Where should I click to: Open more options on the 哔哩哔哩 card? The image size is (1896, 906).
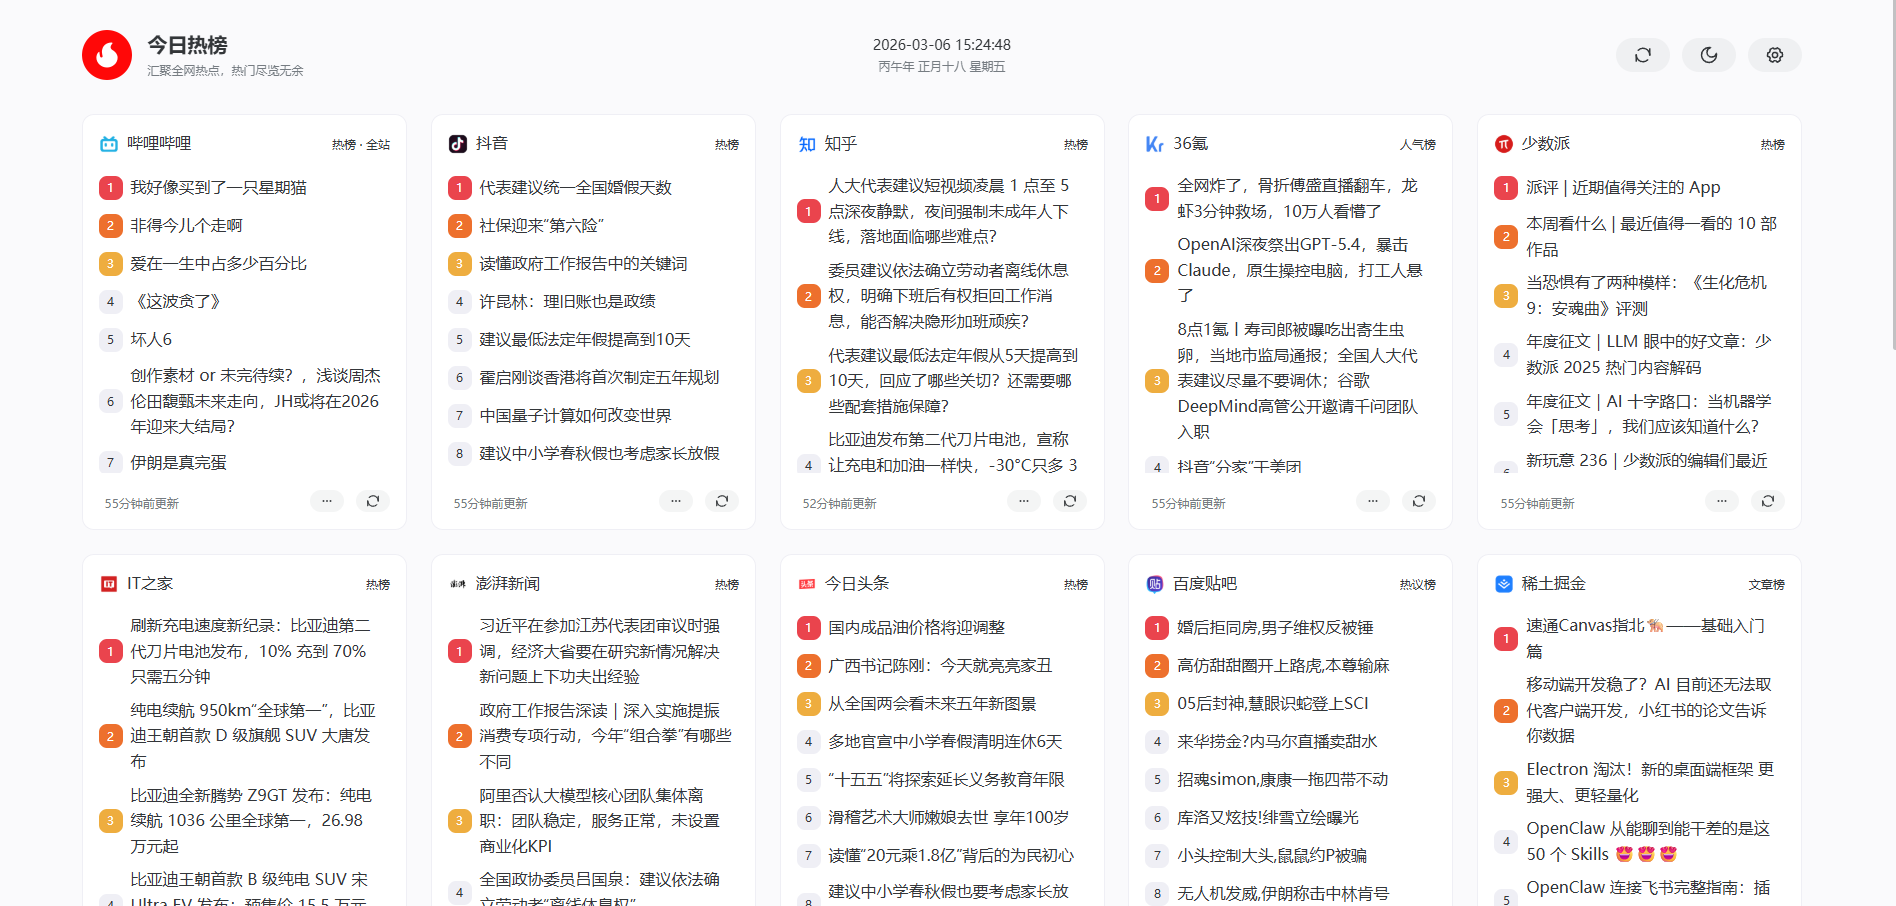coord(327,501)
